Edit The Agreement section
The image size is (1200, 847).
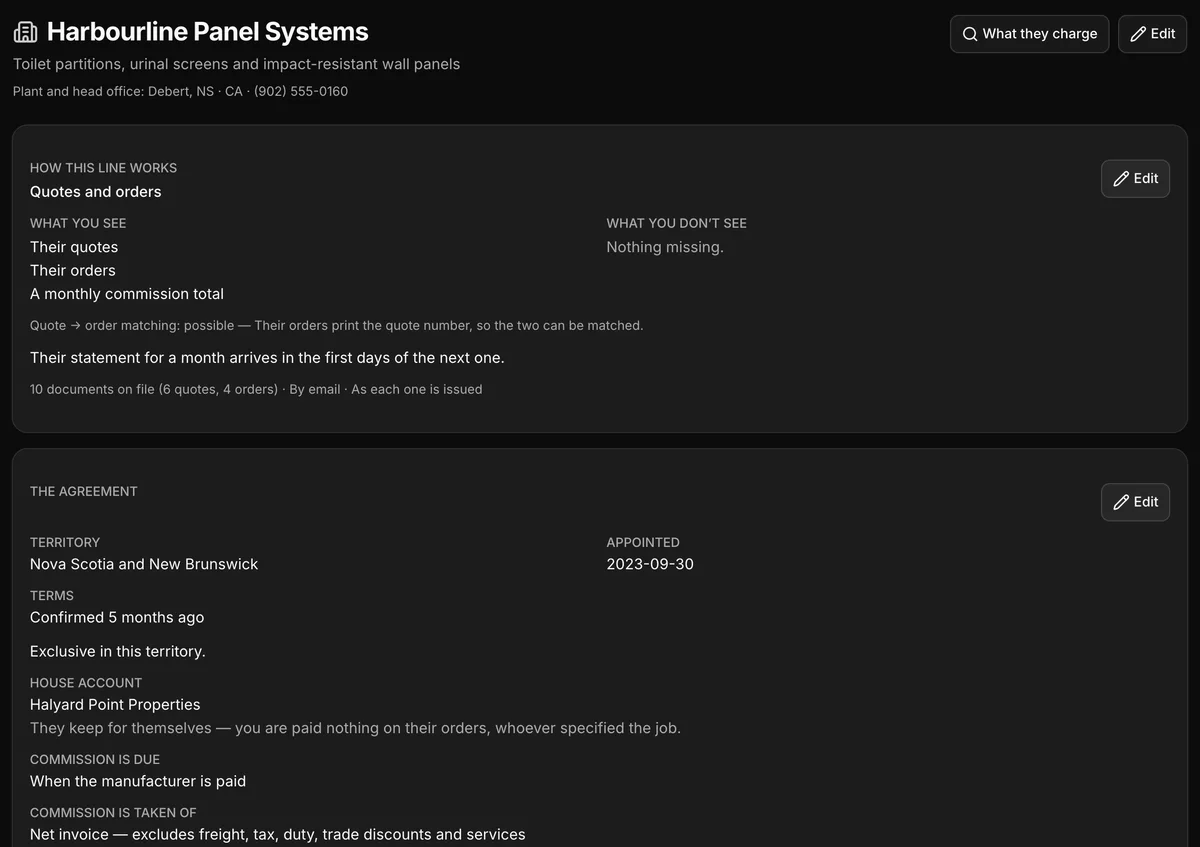point(1135,502)
